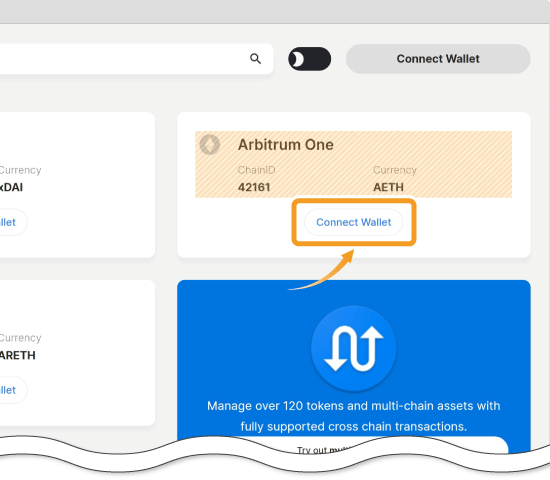Click the ChainID label in Arbitrum card
The height and width of the screenshot is (480, 550).
(x=256, y=170)
